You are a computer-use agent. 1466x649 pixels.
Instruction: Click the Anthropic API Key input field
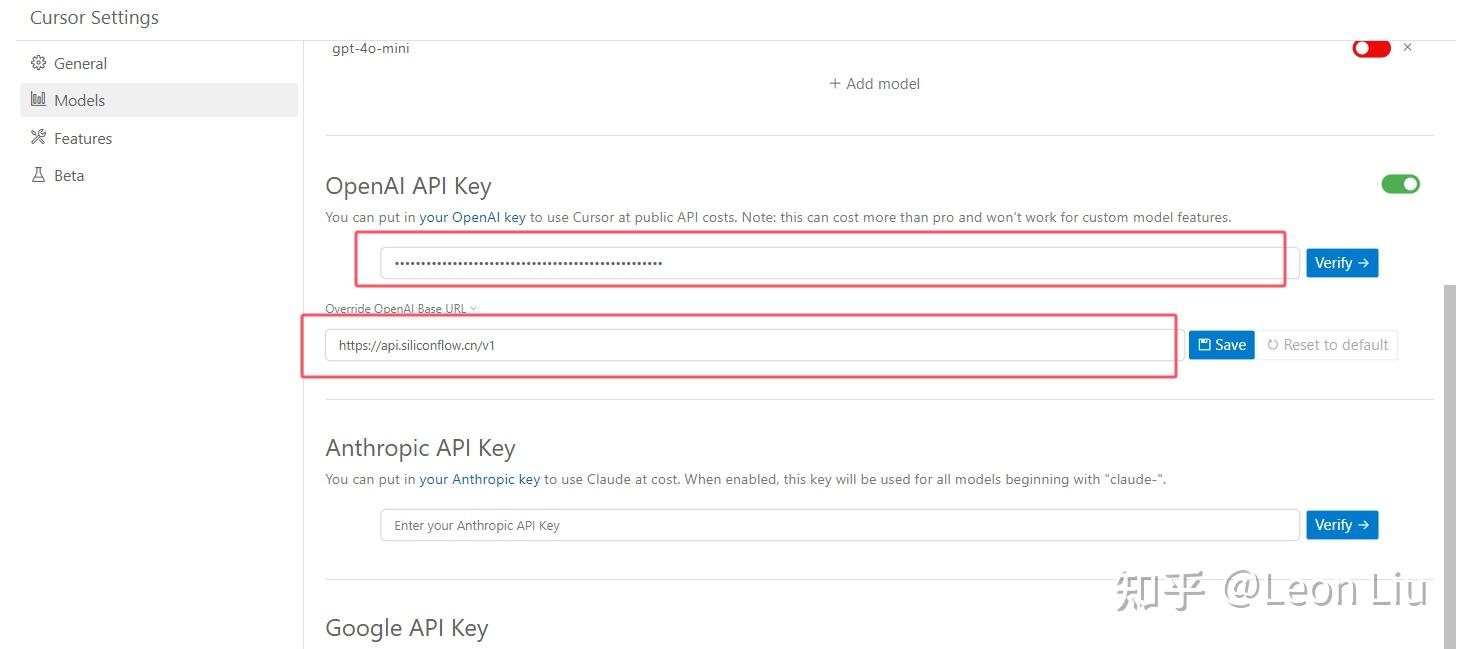[x=839, y=525]
